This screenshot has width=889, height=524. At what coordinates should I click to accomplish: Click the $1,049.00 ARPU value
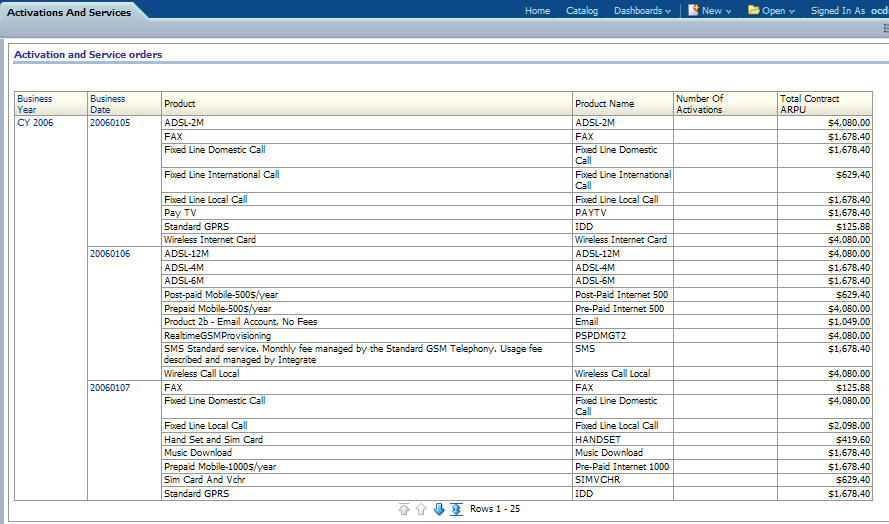click(x=849, y=322)
